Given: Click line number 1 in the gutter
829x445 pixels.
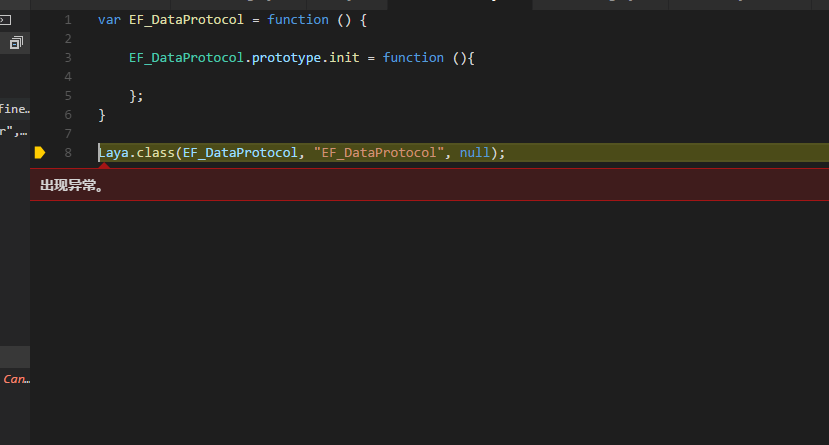Looking at the screenshot, I should (x=67, y=20).
